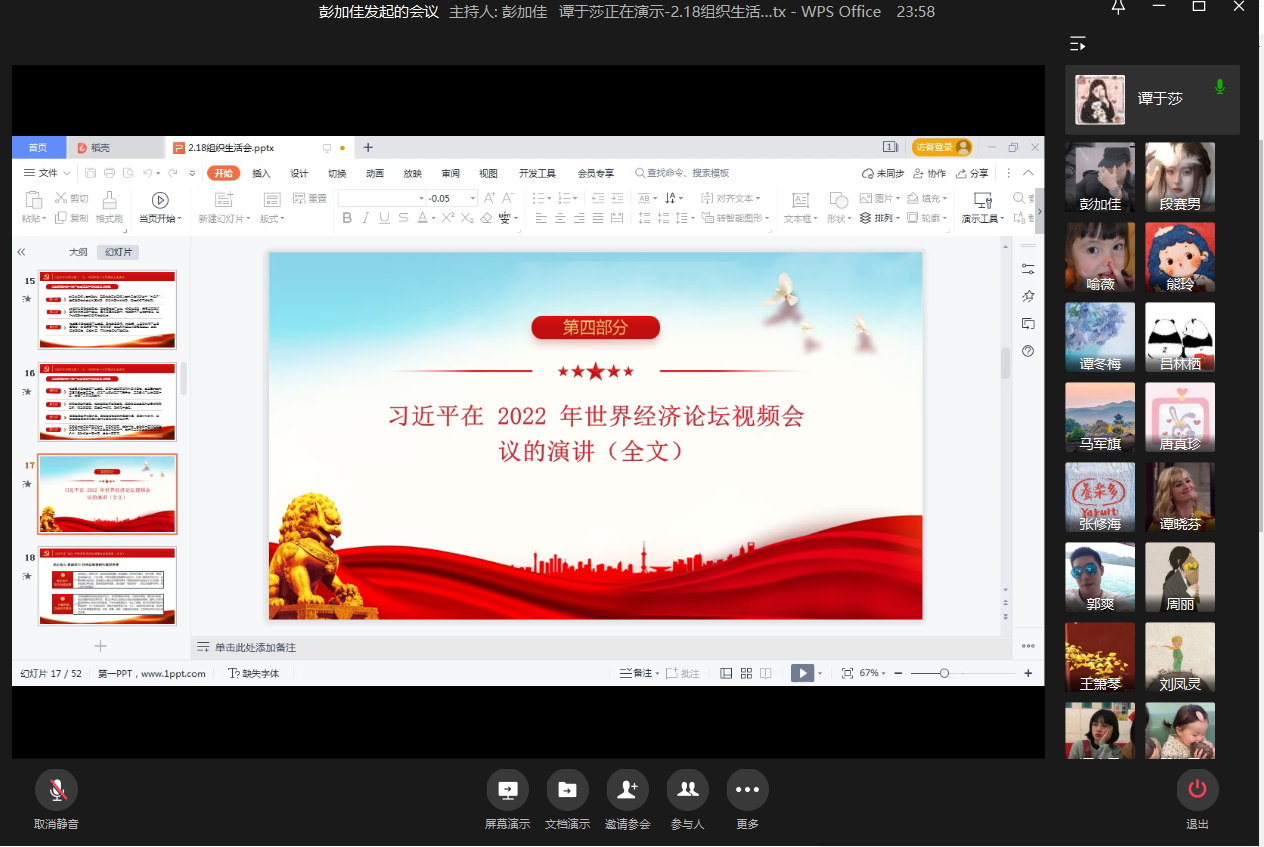Image resolution: width=1264 pixels, height=847 pixels.
Task: Click the 更多 three-dot icon
Action: click(747, 790)
